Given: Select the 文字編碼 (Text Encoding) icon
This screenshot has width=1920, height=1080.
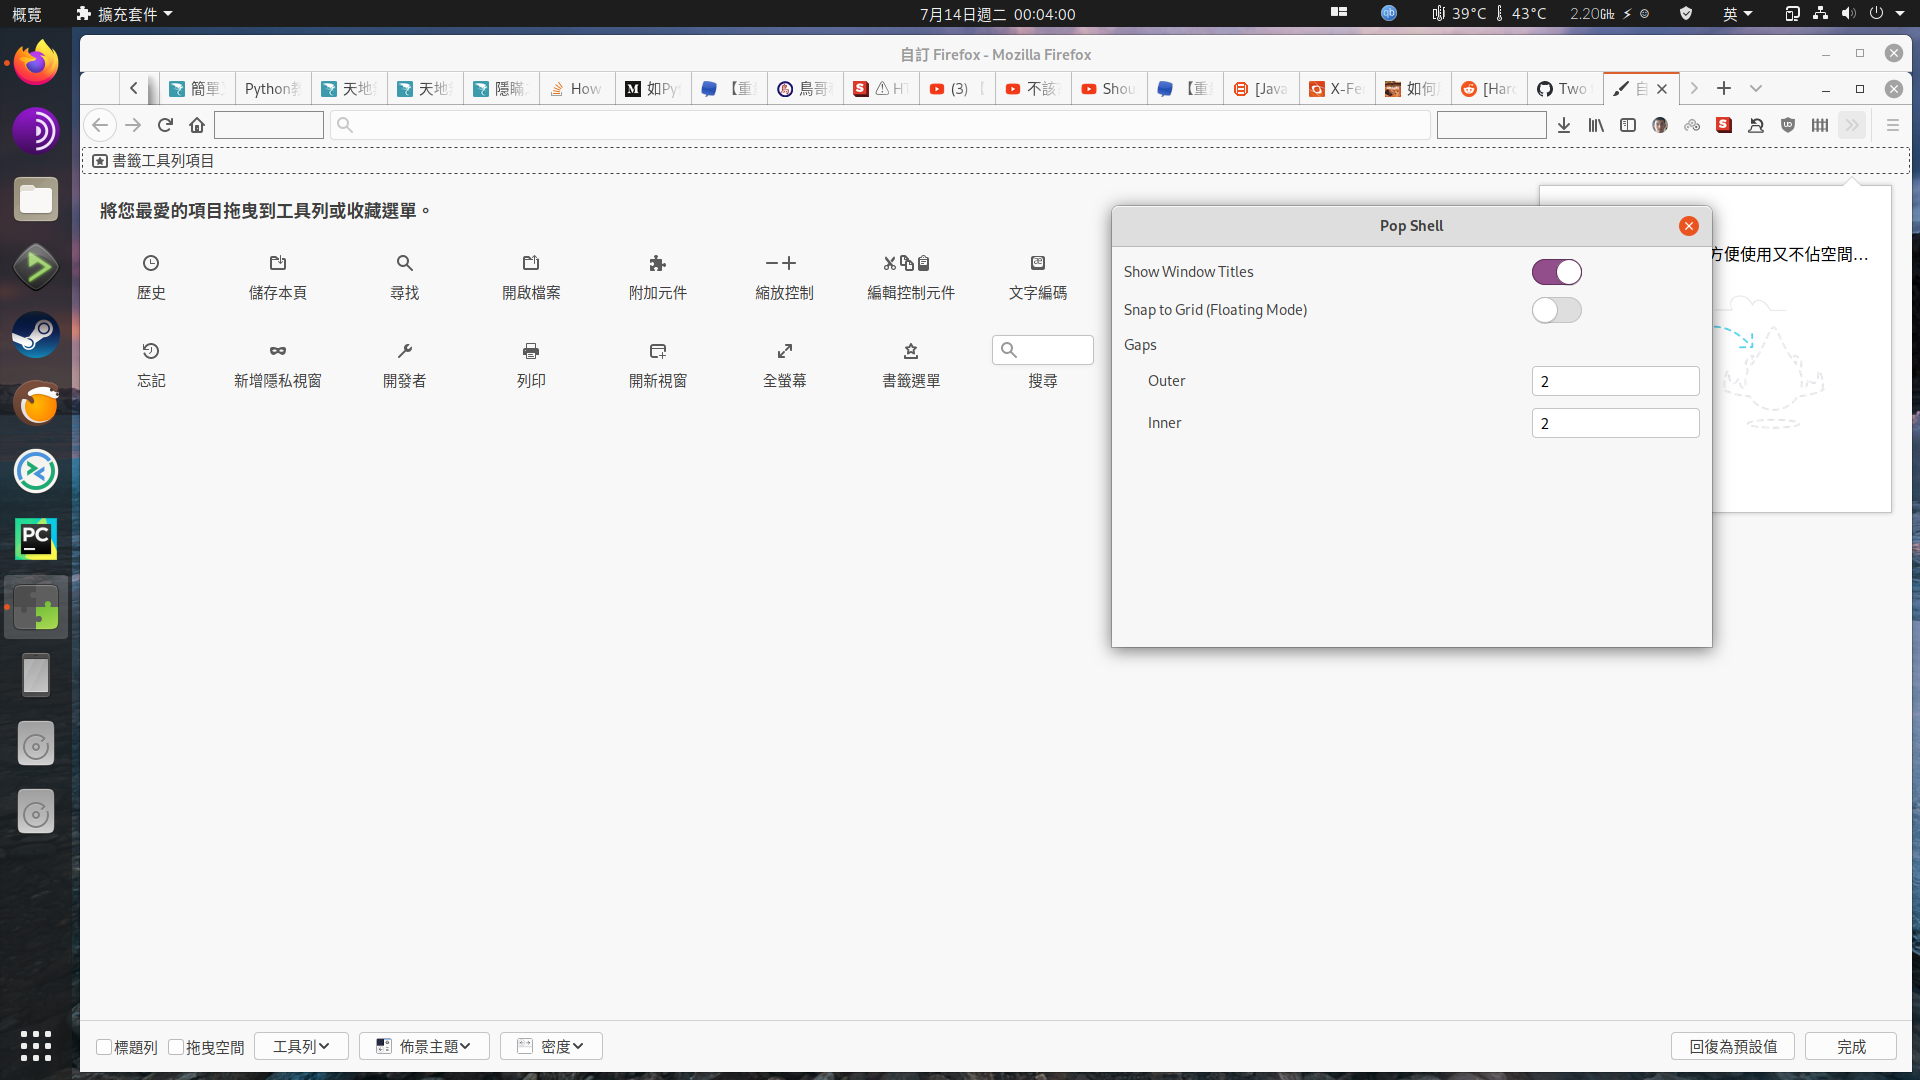Looking at the screenshot, I should click(x=1038, y=263).
